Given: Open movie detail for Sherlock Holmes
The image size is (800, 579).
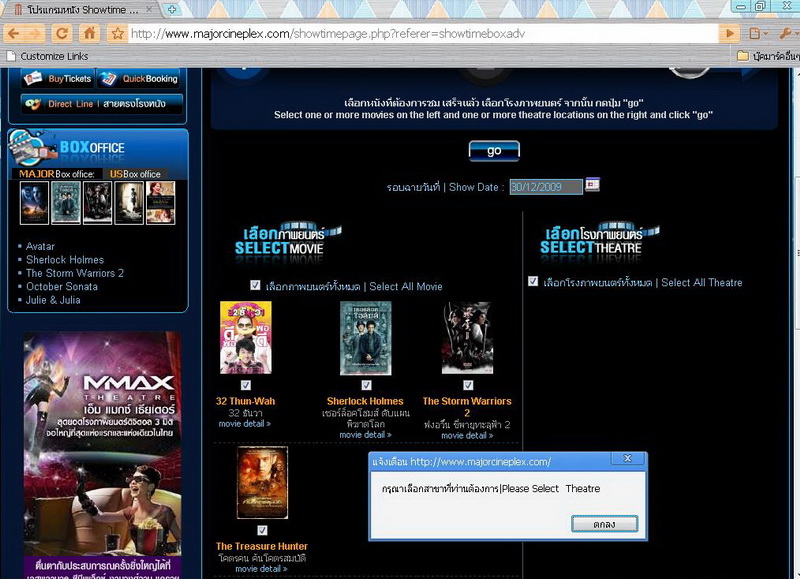Looking at the screenshot, I should [x=366, y=435].
